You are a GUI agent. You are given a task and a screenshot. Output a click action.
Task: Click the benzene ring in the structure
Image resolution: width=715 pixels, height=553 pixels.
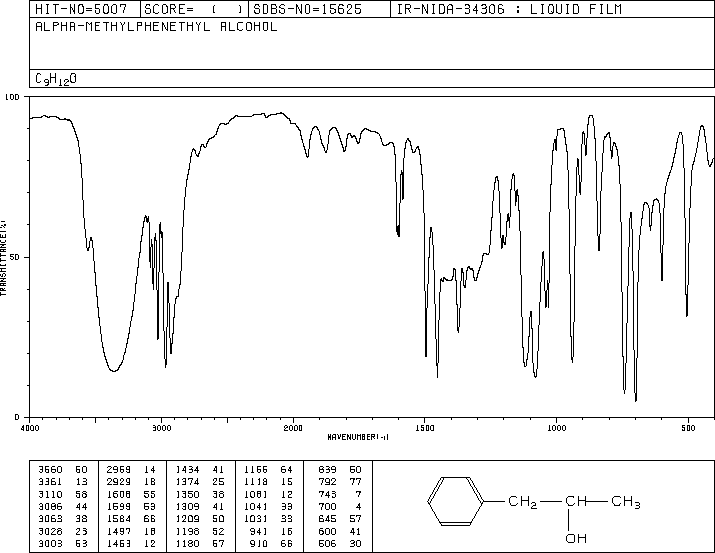(x=455, y=501)
